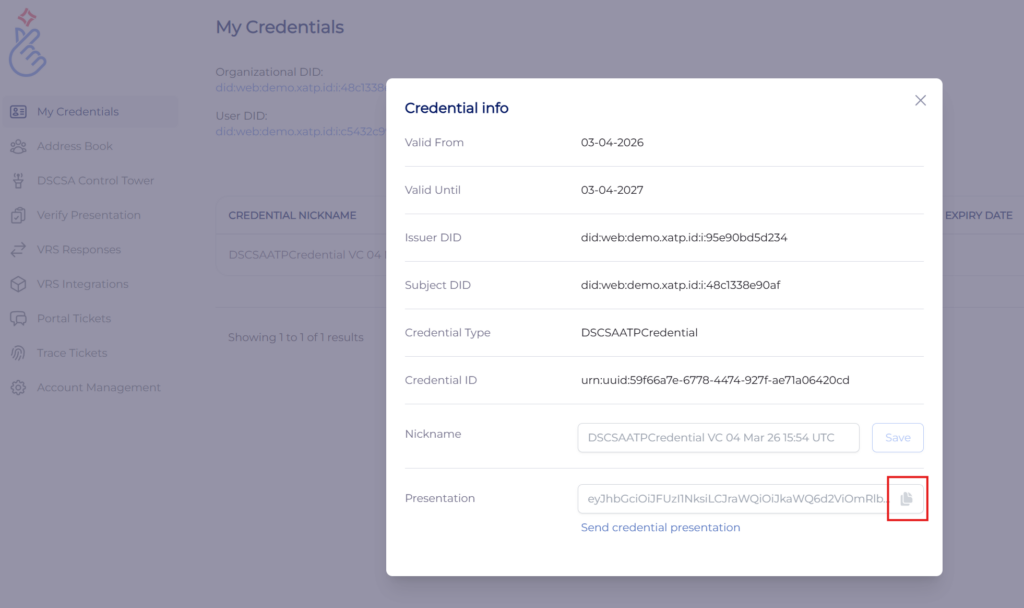
Task: Close the Credential info dialog
Action: coord(920,101)
